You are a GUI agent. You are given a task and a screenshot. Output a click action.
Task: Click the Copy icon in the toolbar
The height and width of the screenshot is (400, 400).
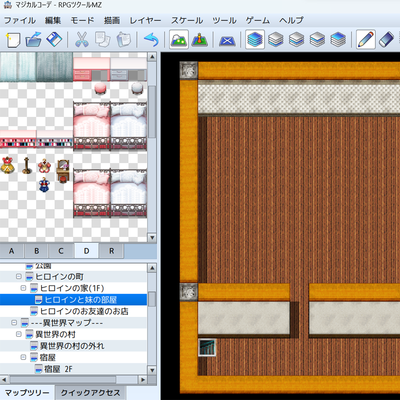(x=102, y=40)
